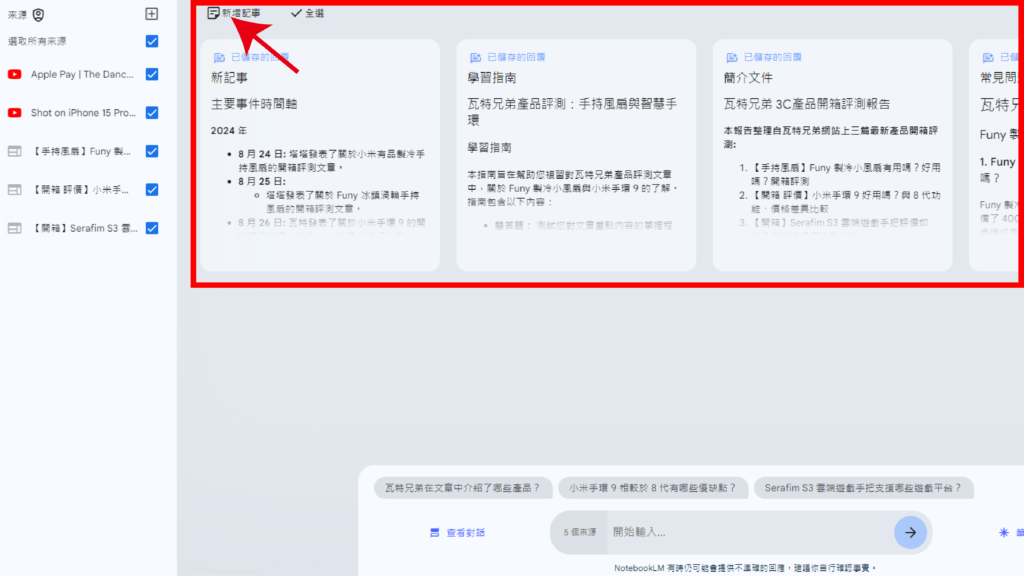
Task: Click the sparkle icon at right of chat bar
Action: [1004, 533]
